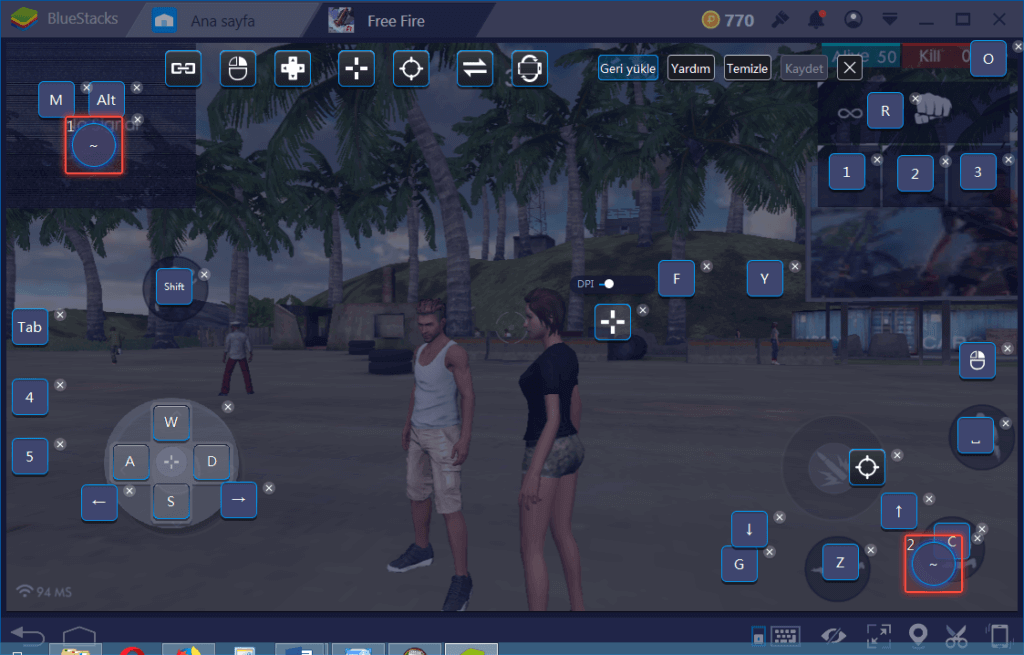
Task: Open fullscreen with the expand arrows icon
Action: pyautogui.click(x=878, y=635)
